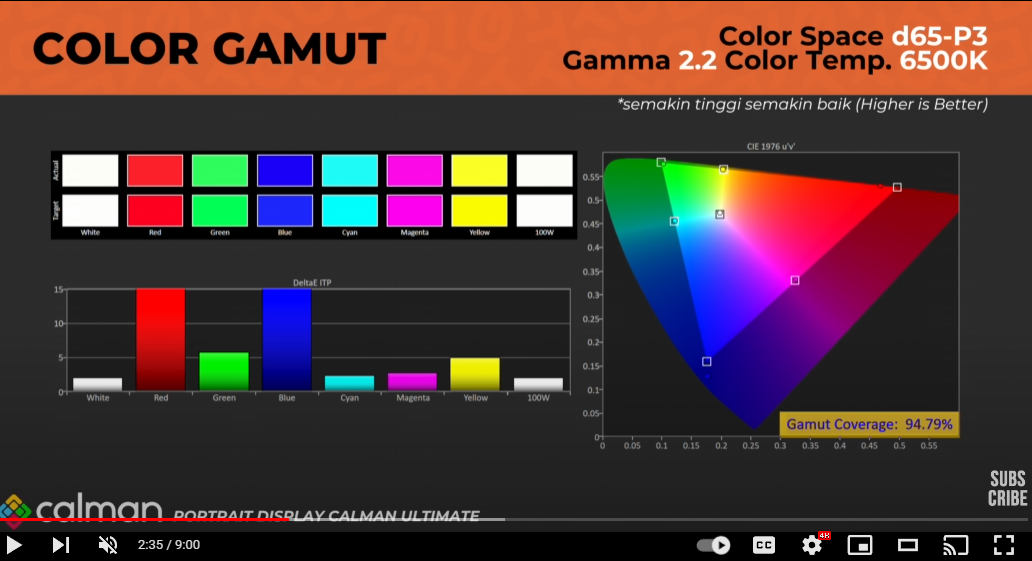Click the SUBSCRIBE watermark
1032x561 pixels.
(x=1007, y=489)
